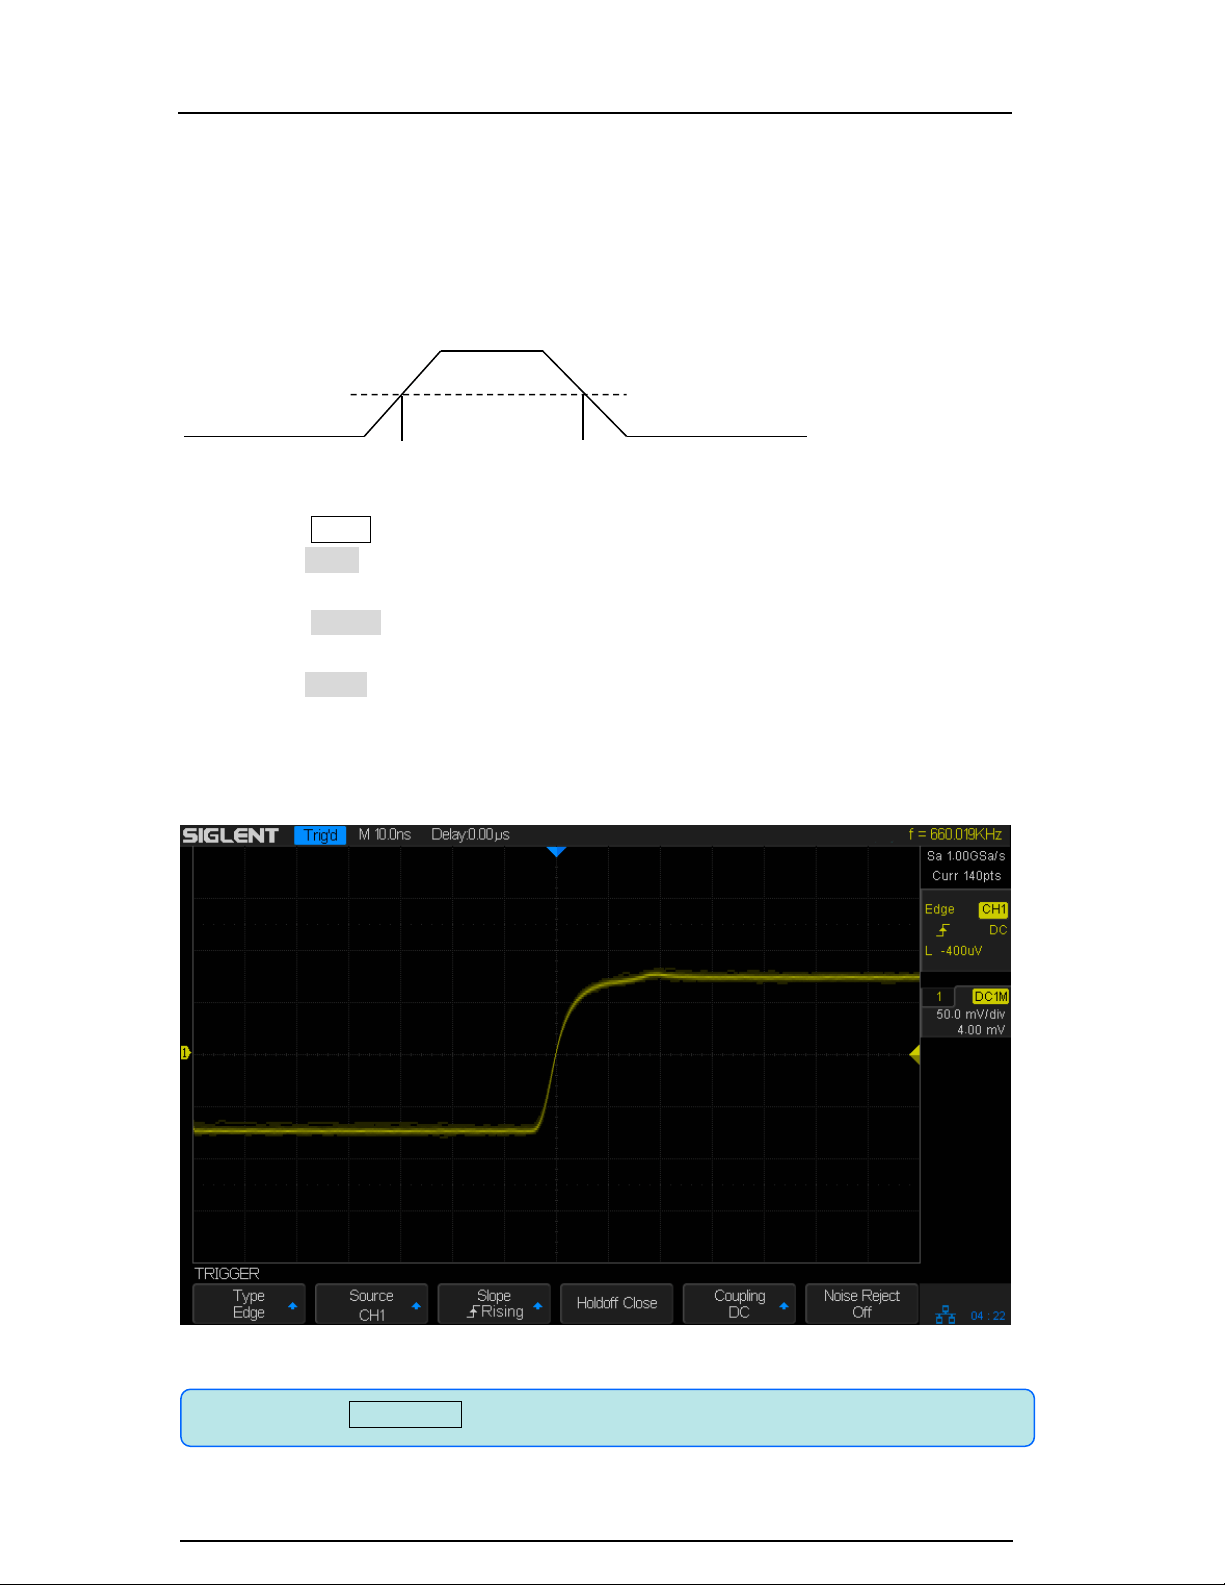This screenshot has width=1225, height=1585.
Task: Click the channel 1 tab label
Action: tap(939, 997)
